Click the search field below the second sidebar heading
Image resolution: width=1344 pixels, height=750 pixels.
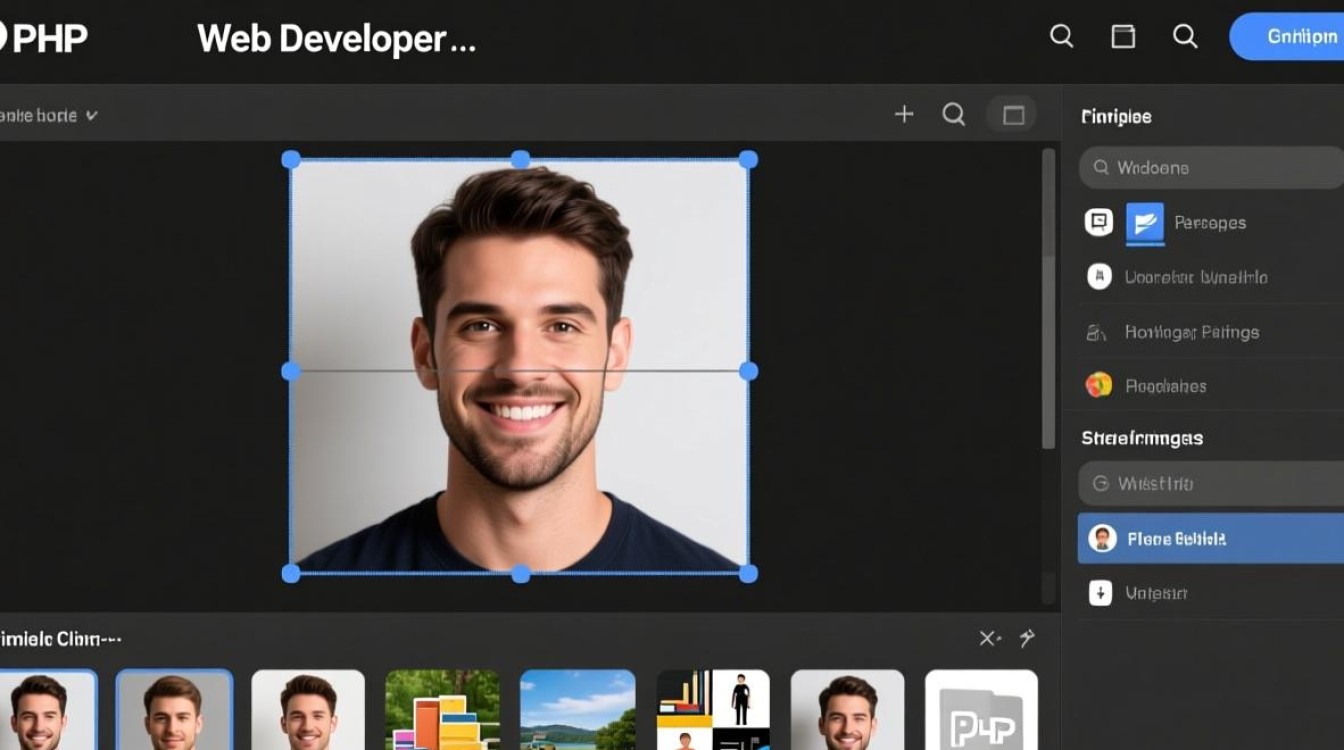[1210, 484]
